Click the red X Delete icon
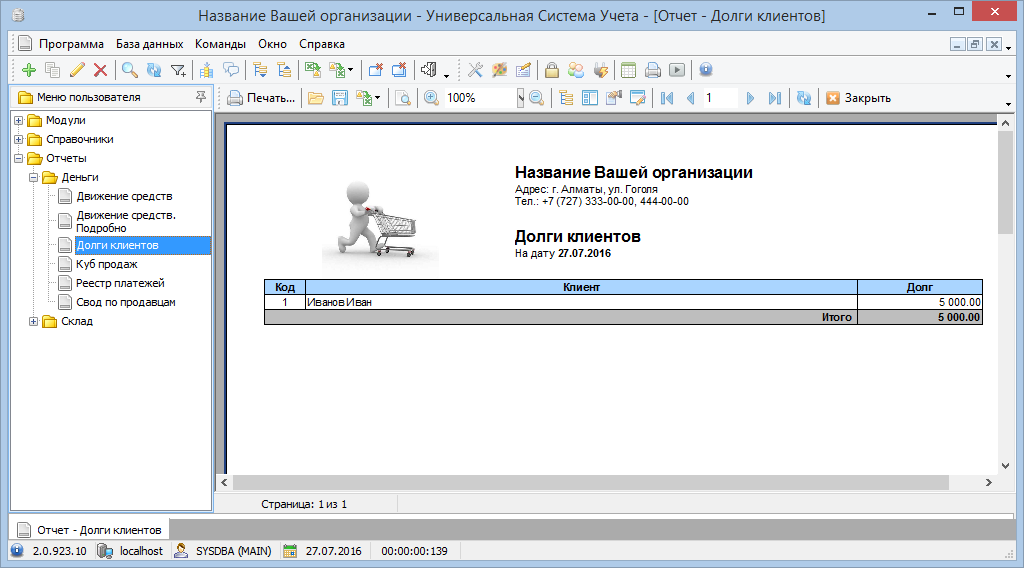Screen dimensions: 1024x568 point(100,70)
